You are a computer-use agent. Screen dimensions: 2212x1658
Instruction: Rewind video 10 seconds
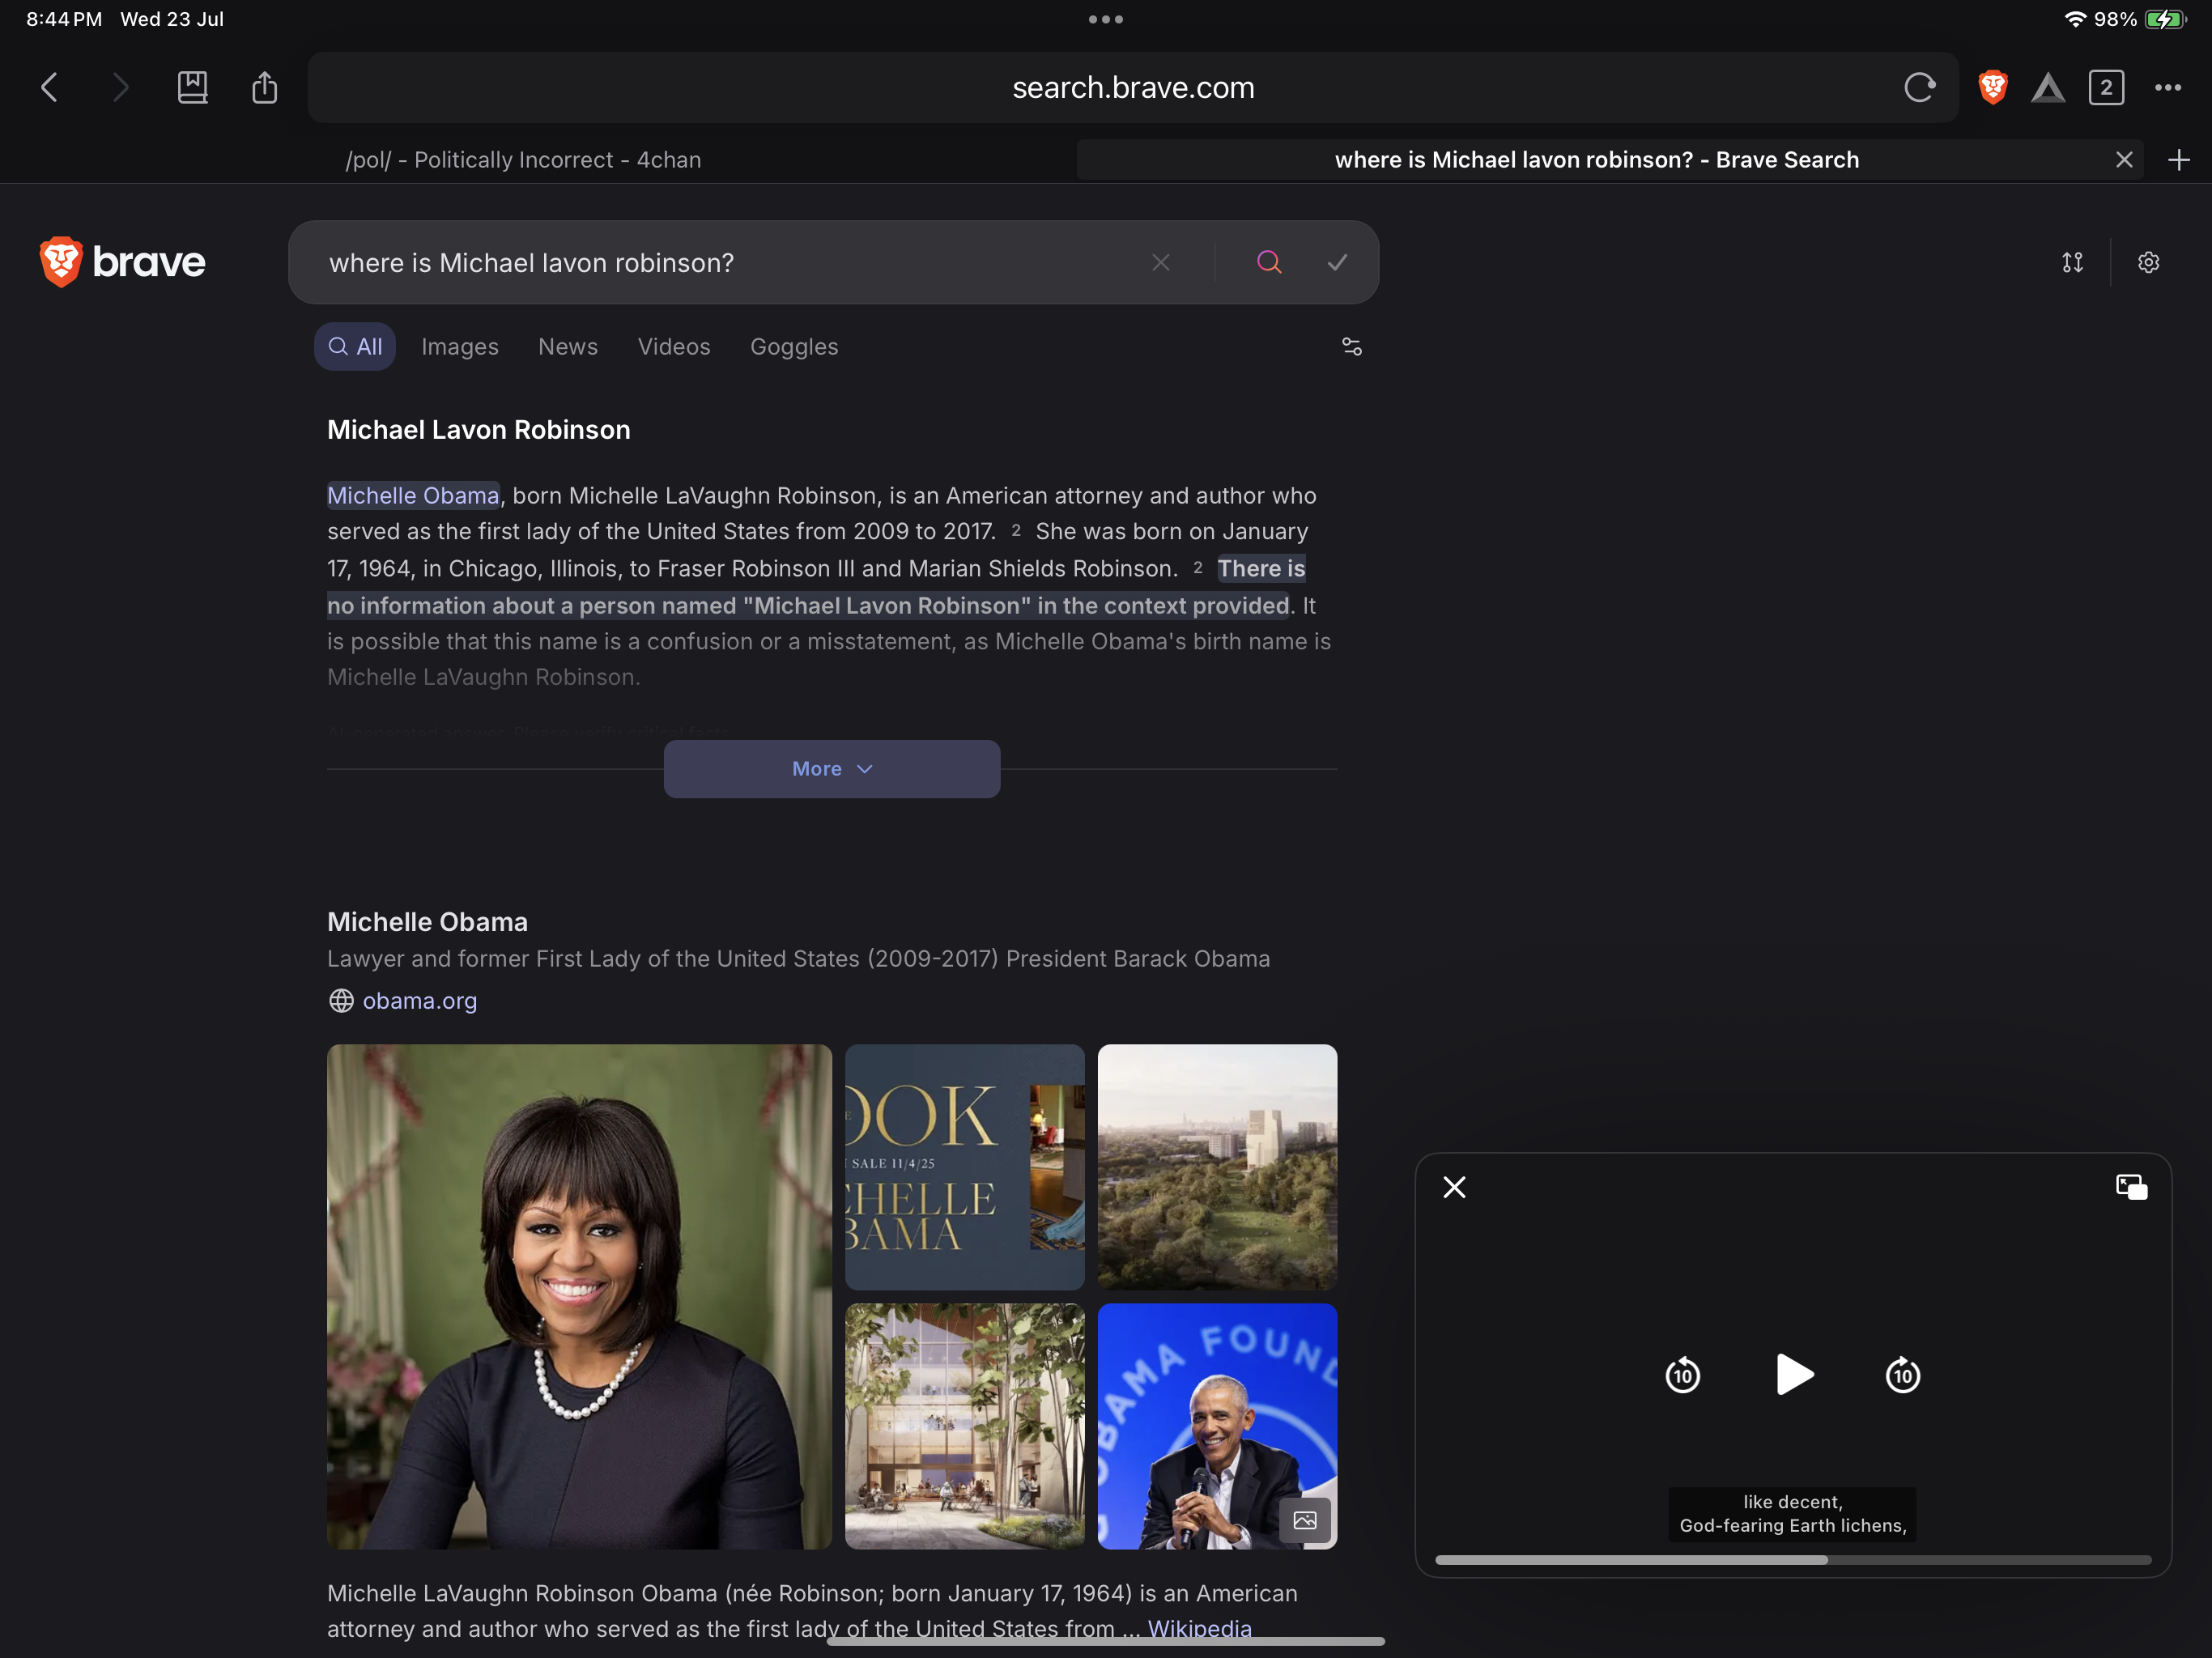click(1682, 1375)
